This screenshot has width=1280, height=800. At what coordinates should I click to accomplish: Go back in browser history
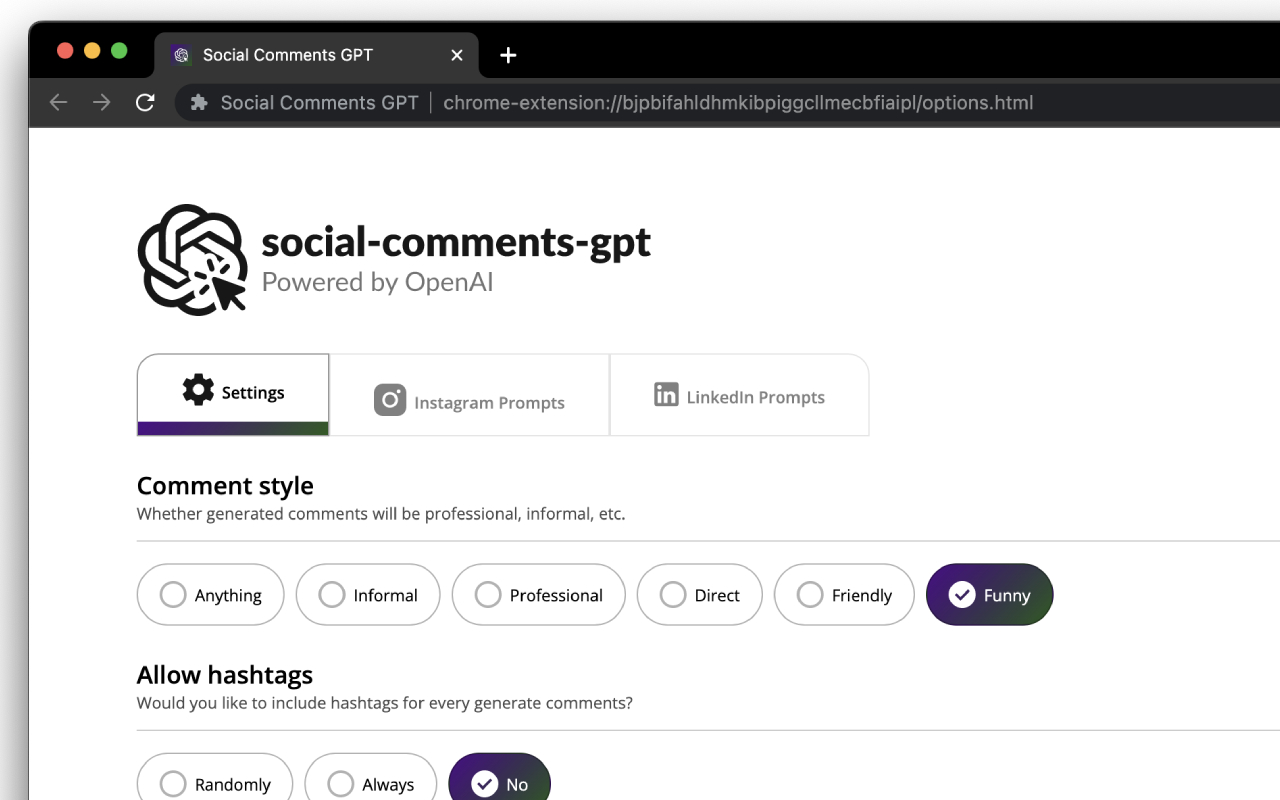pos(58,102)
